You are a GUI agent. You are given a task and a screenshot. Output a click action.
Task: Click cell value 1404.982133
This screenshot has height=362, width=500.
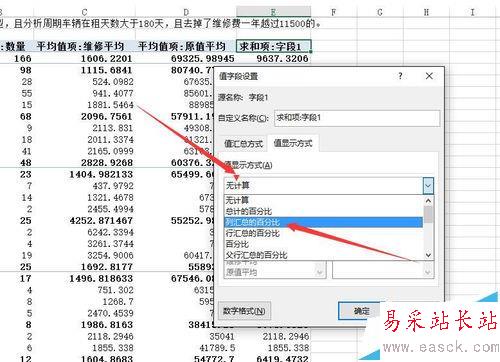coord(101,174)
